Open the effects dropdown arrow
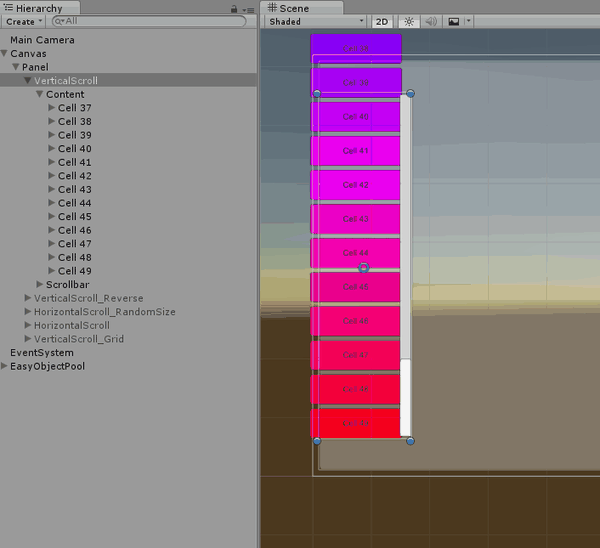Image resolution: width=600 pixels, height=548 pixels. pos(468,21)
